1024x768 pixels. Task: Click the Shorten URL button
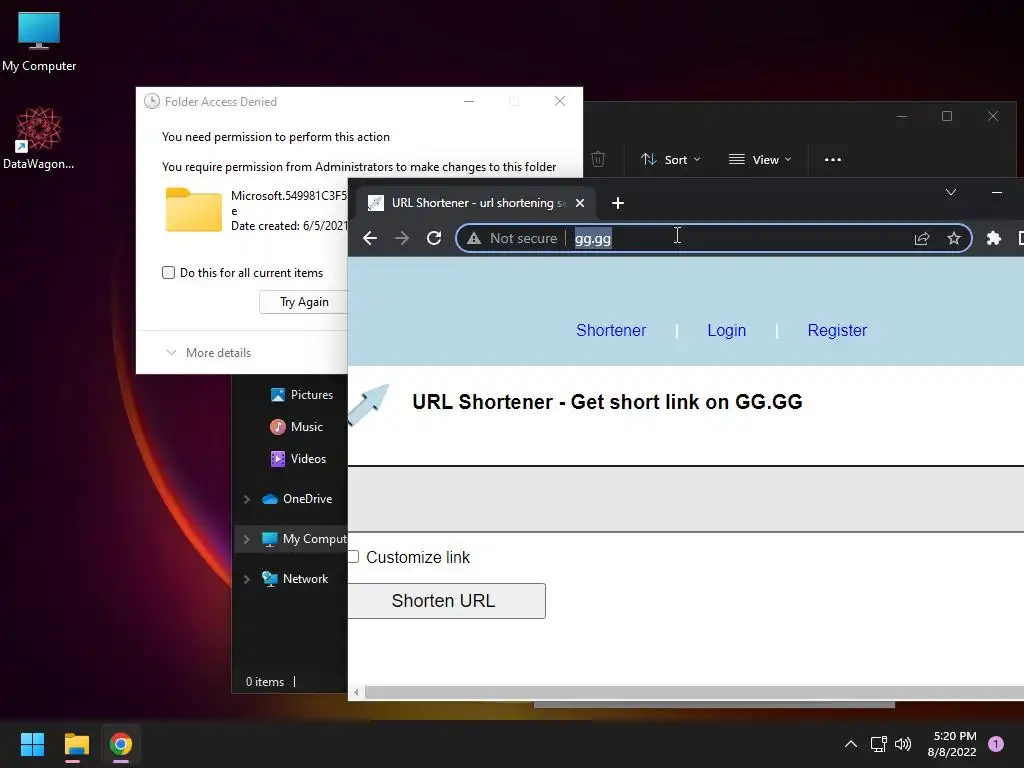click(446, 601)
